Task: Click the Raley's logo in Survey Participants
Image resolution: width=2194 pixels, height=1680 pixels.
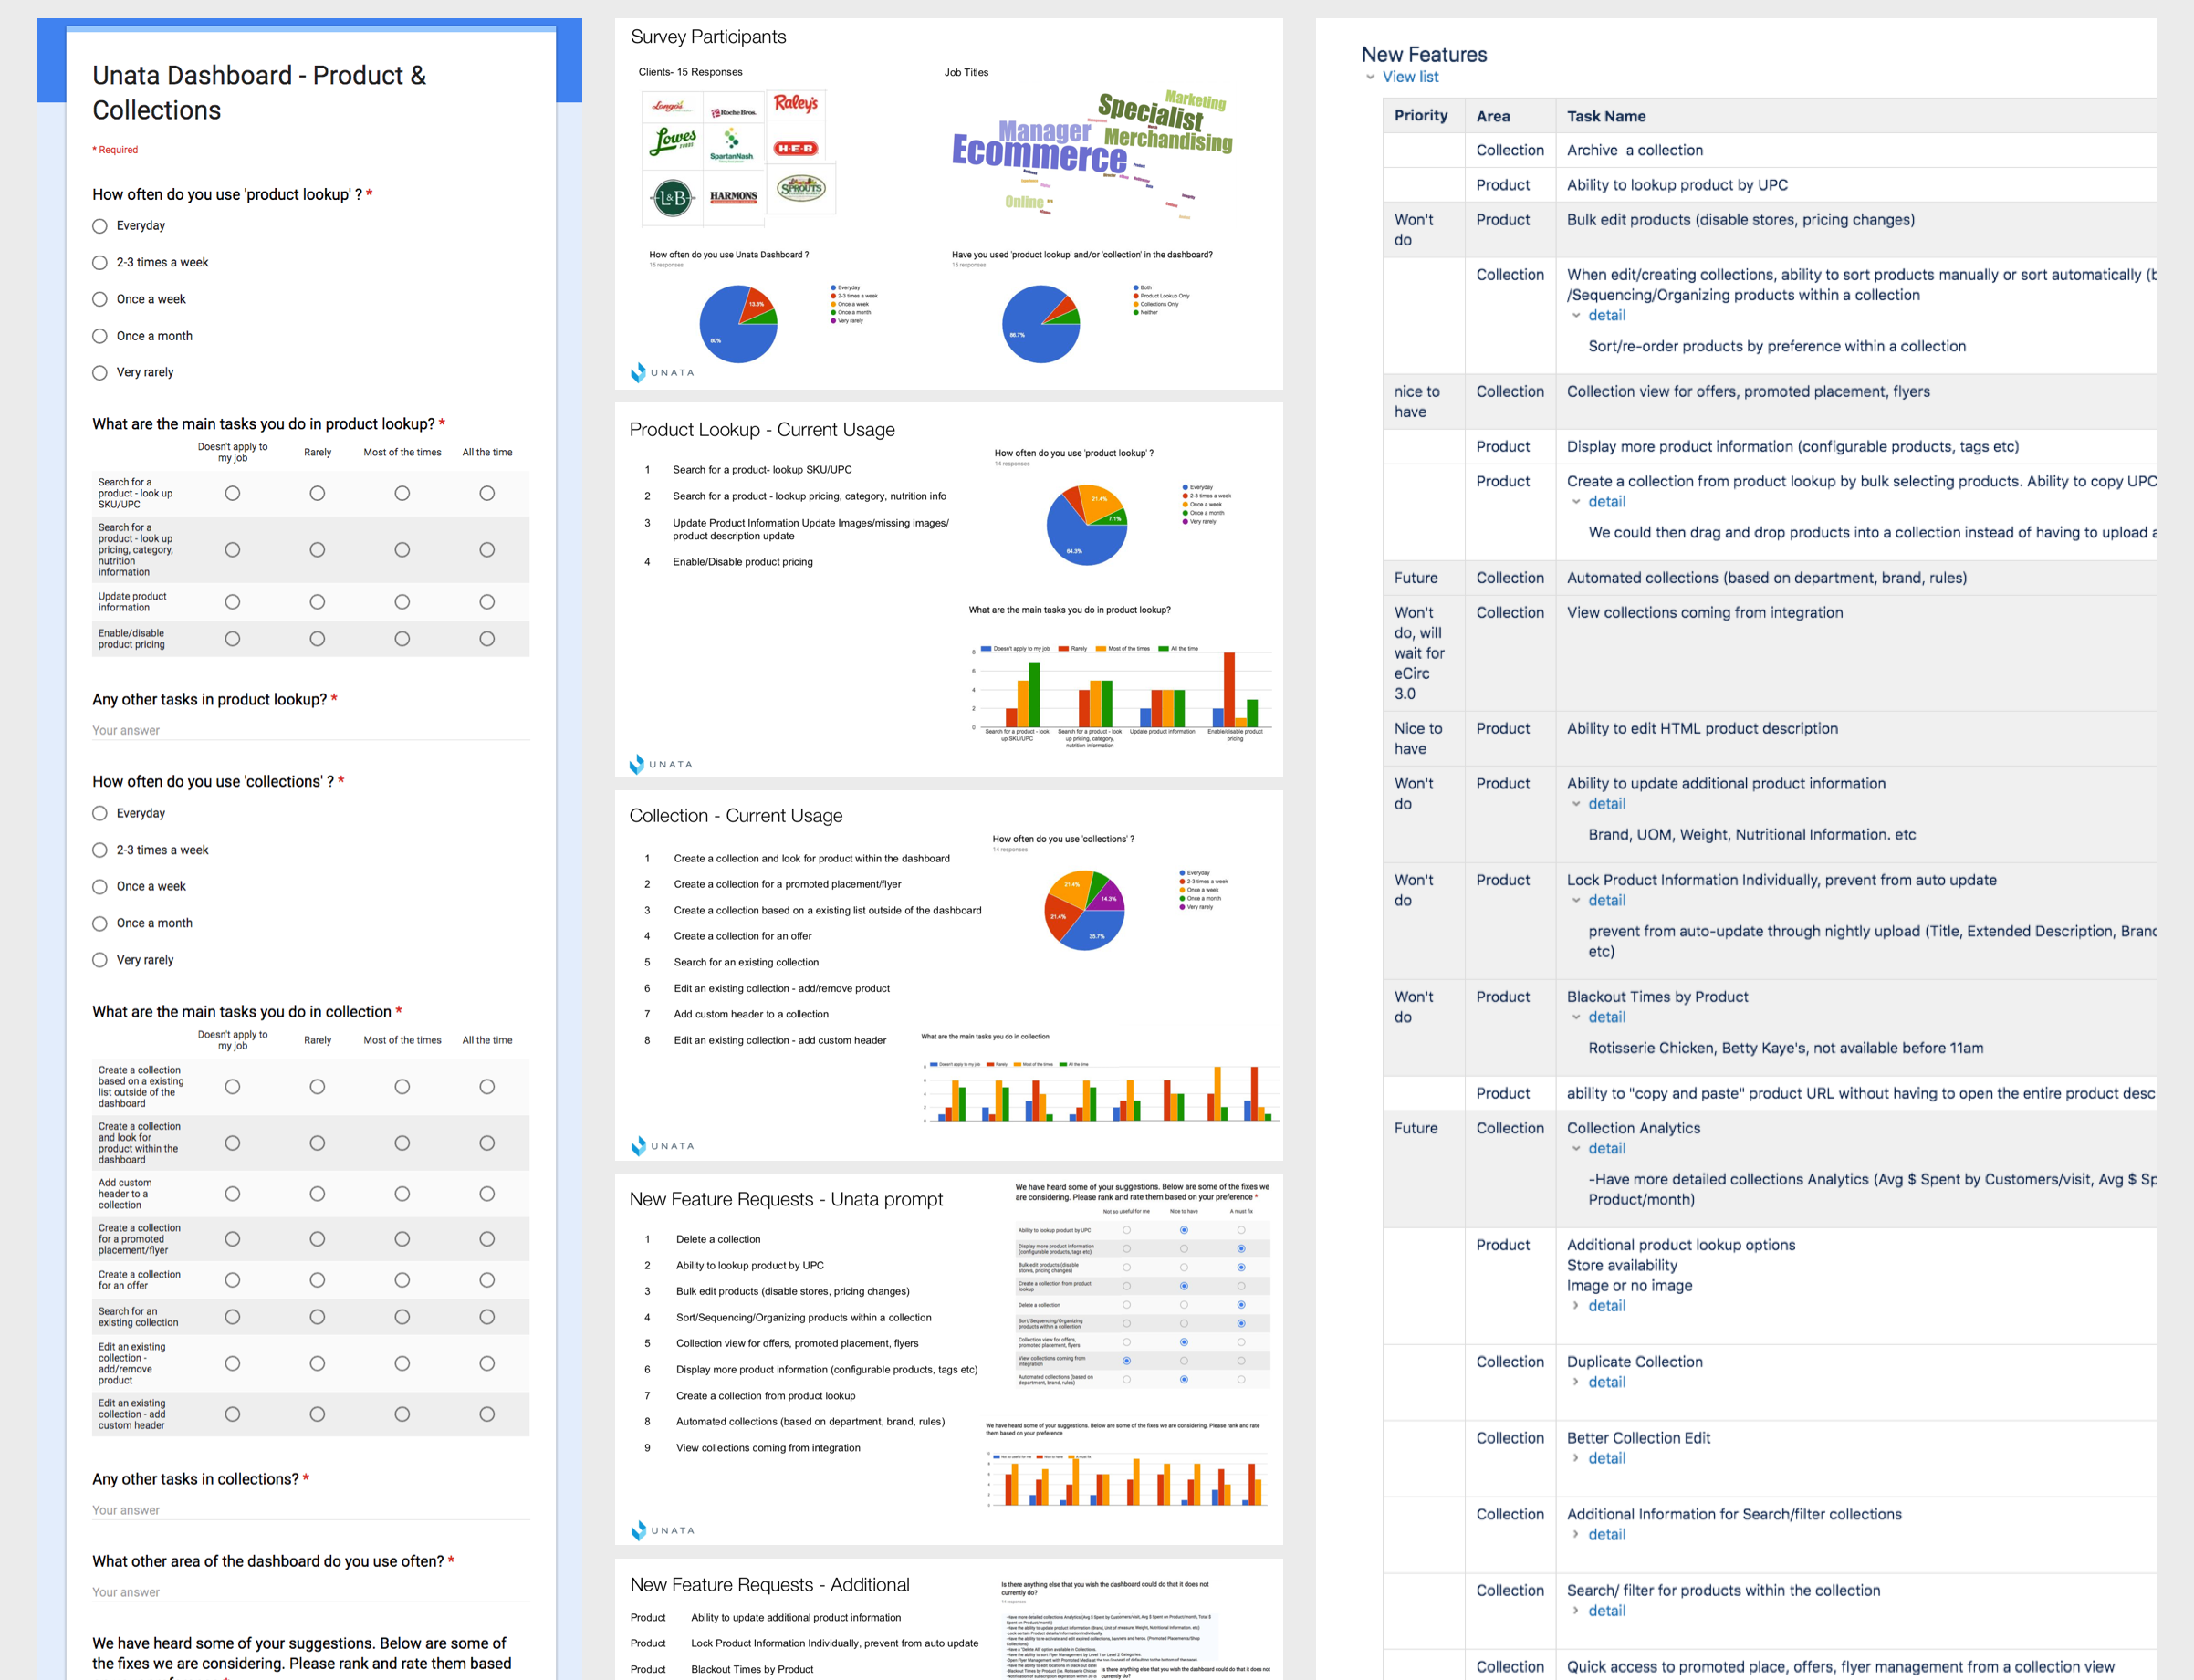Action: (796, 104)
